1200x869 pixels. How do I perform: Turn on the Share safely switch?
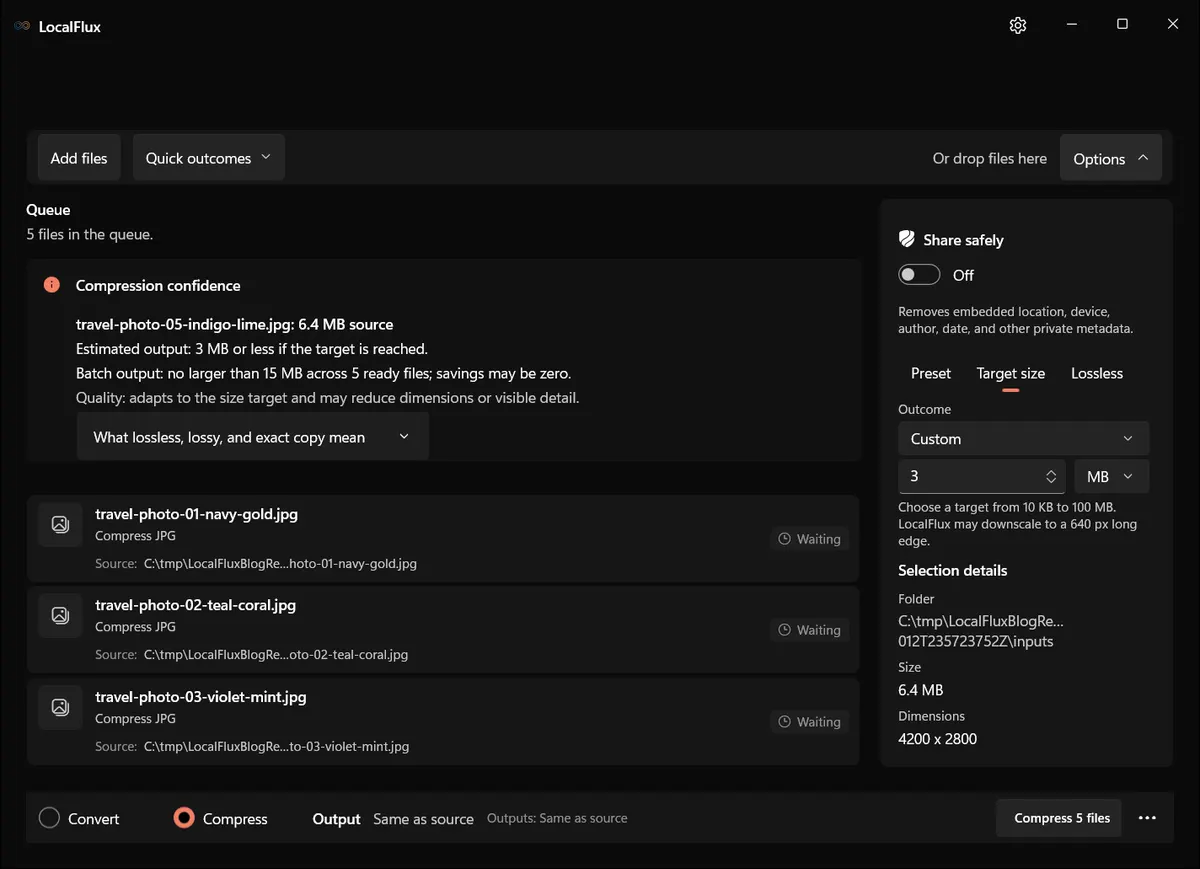click(919, 275)
